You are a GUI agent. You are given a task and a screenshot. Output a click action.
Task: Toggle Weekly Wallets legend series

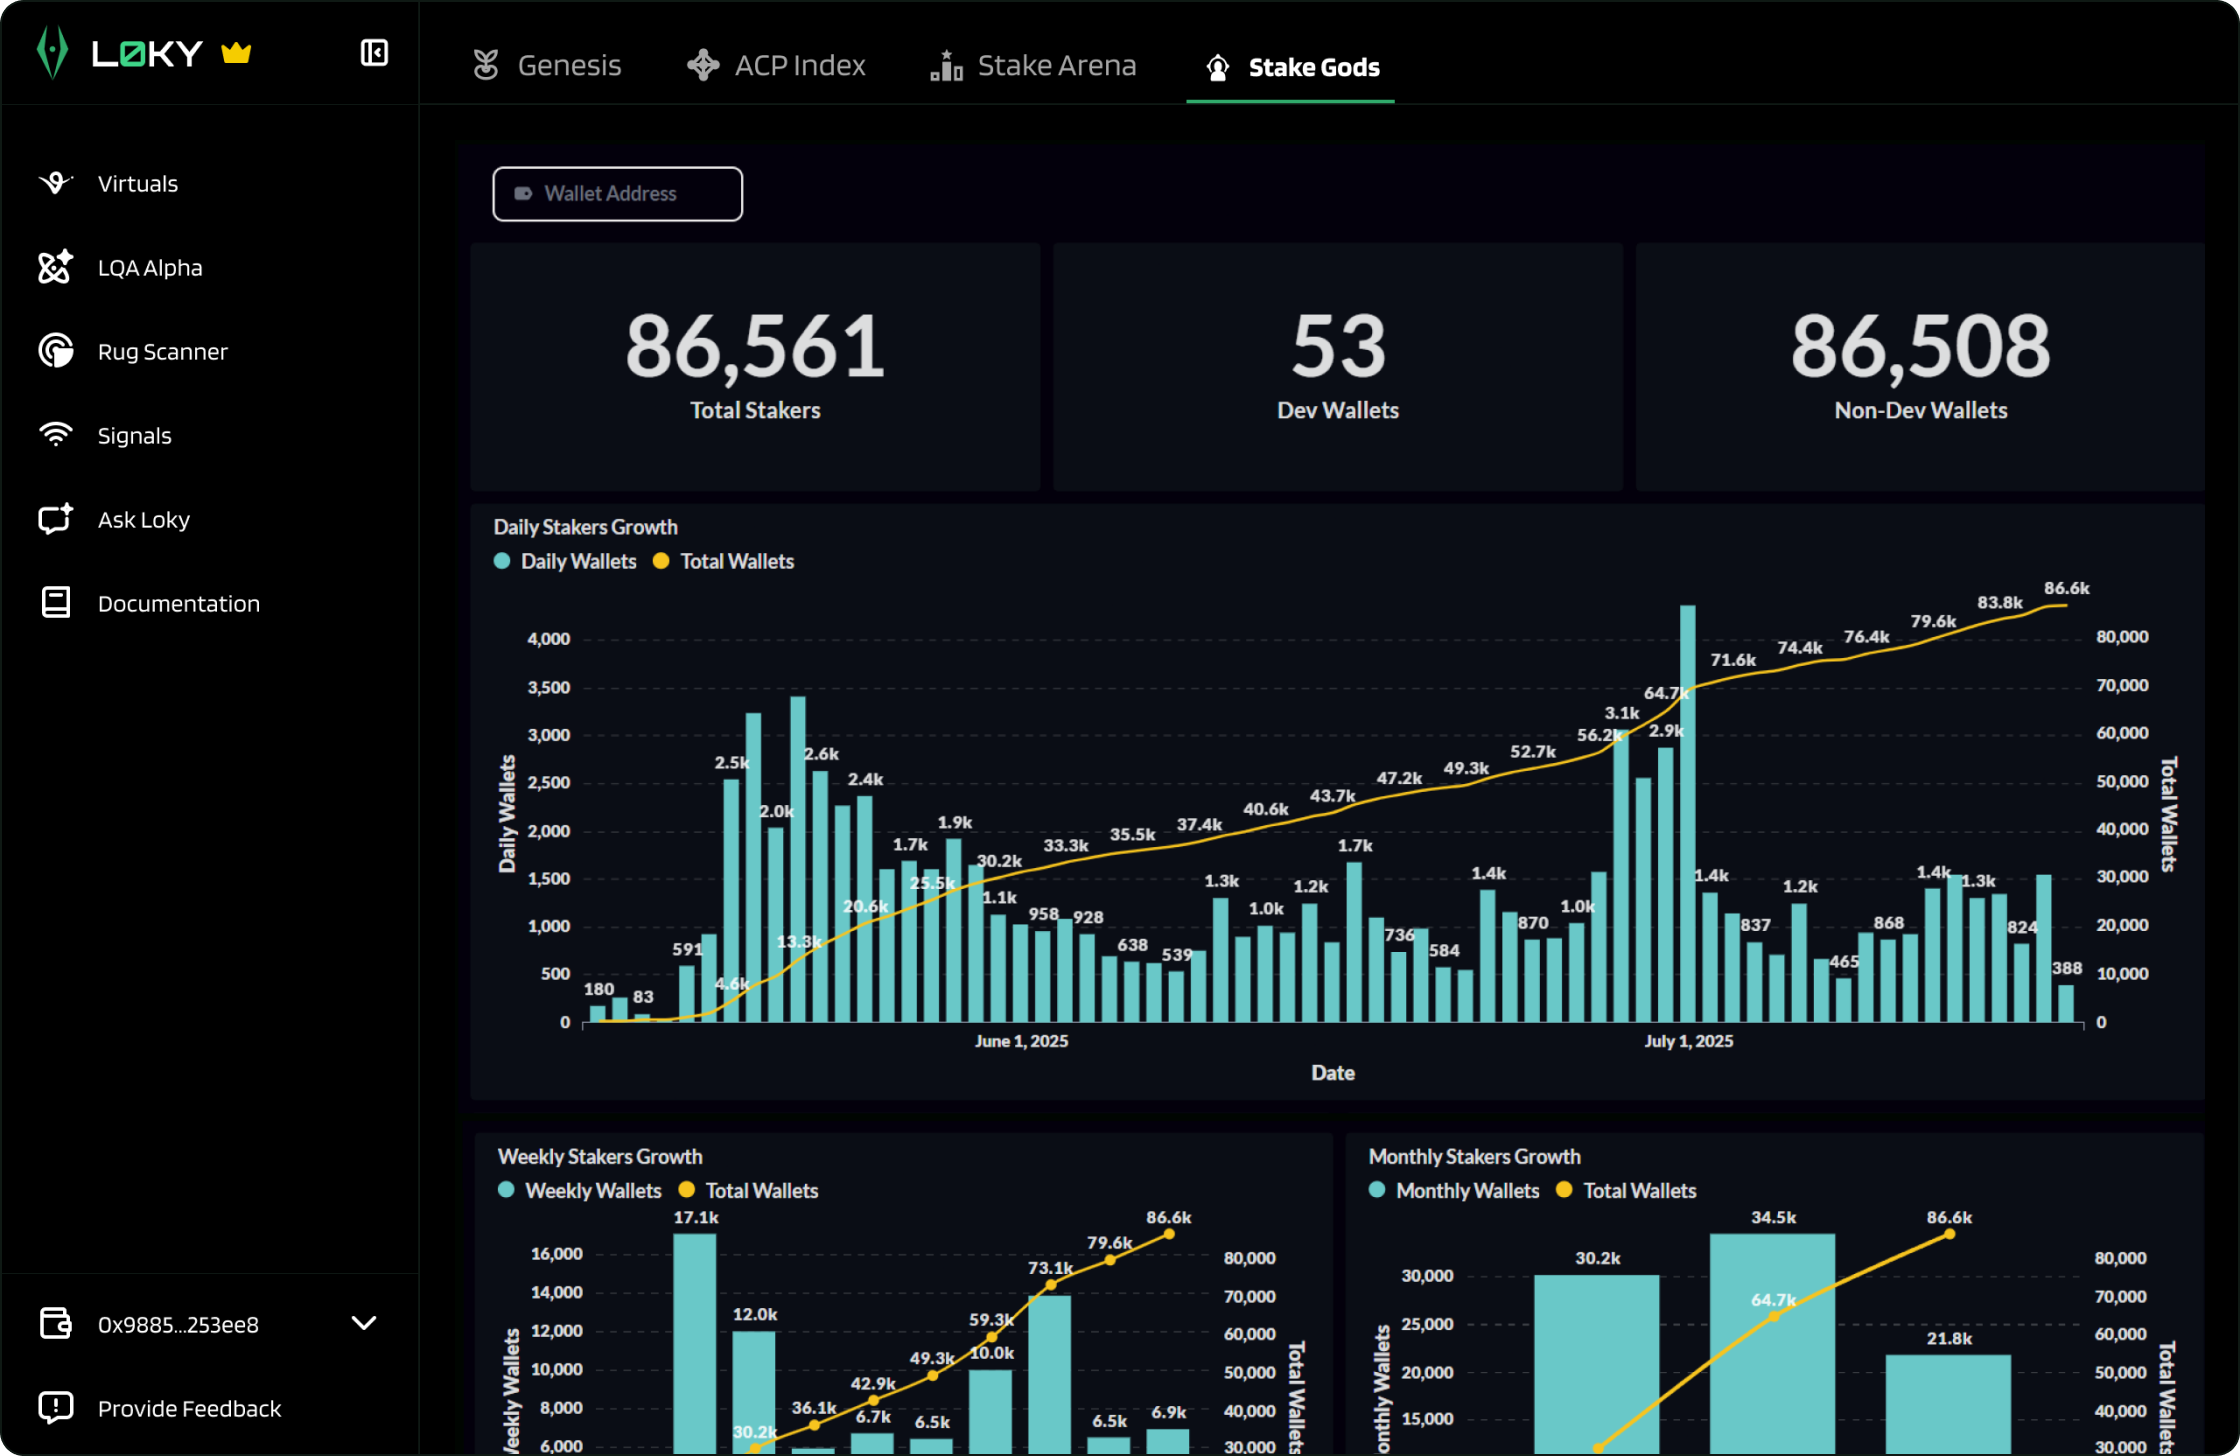pyautogui.click(x=580, y=1190)
